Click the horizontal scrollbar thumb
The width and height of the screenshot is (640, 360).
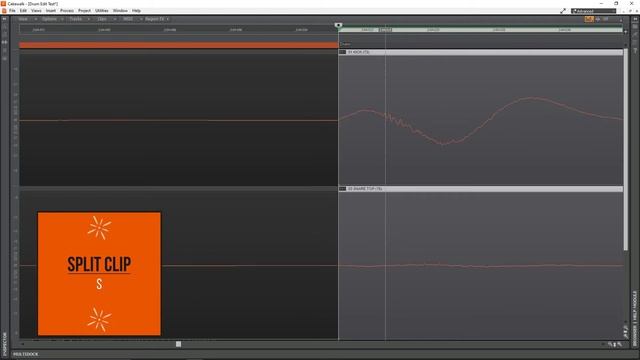[x=178, y=344]
